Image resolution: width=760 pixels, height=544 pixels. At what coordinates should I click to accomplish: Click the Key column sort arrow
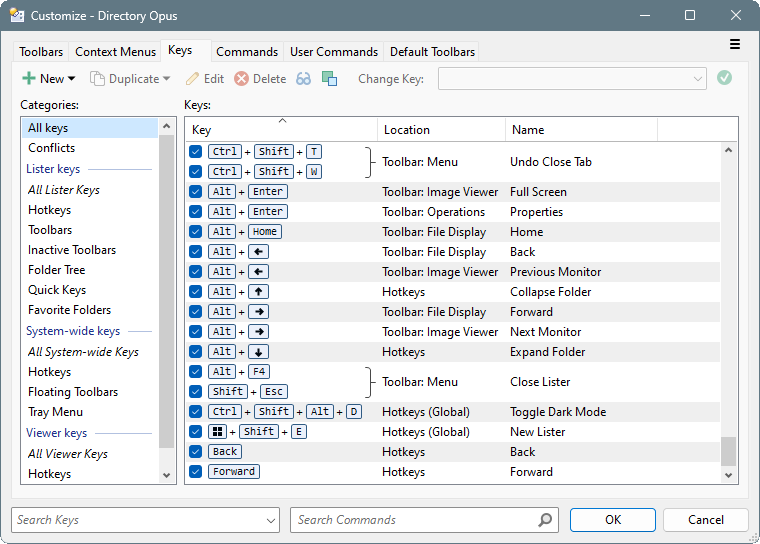[x=283, y=120]
